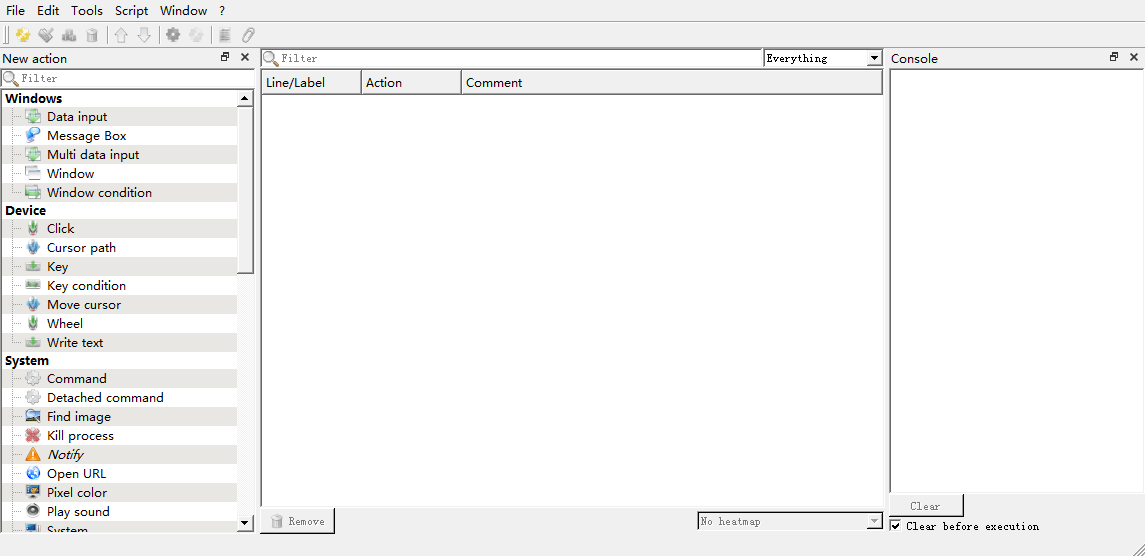Open the Tools menu
Viewport: 1145px width, 556px height.
[87, 11]
